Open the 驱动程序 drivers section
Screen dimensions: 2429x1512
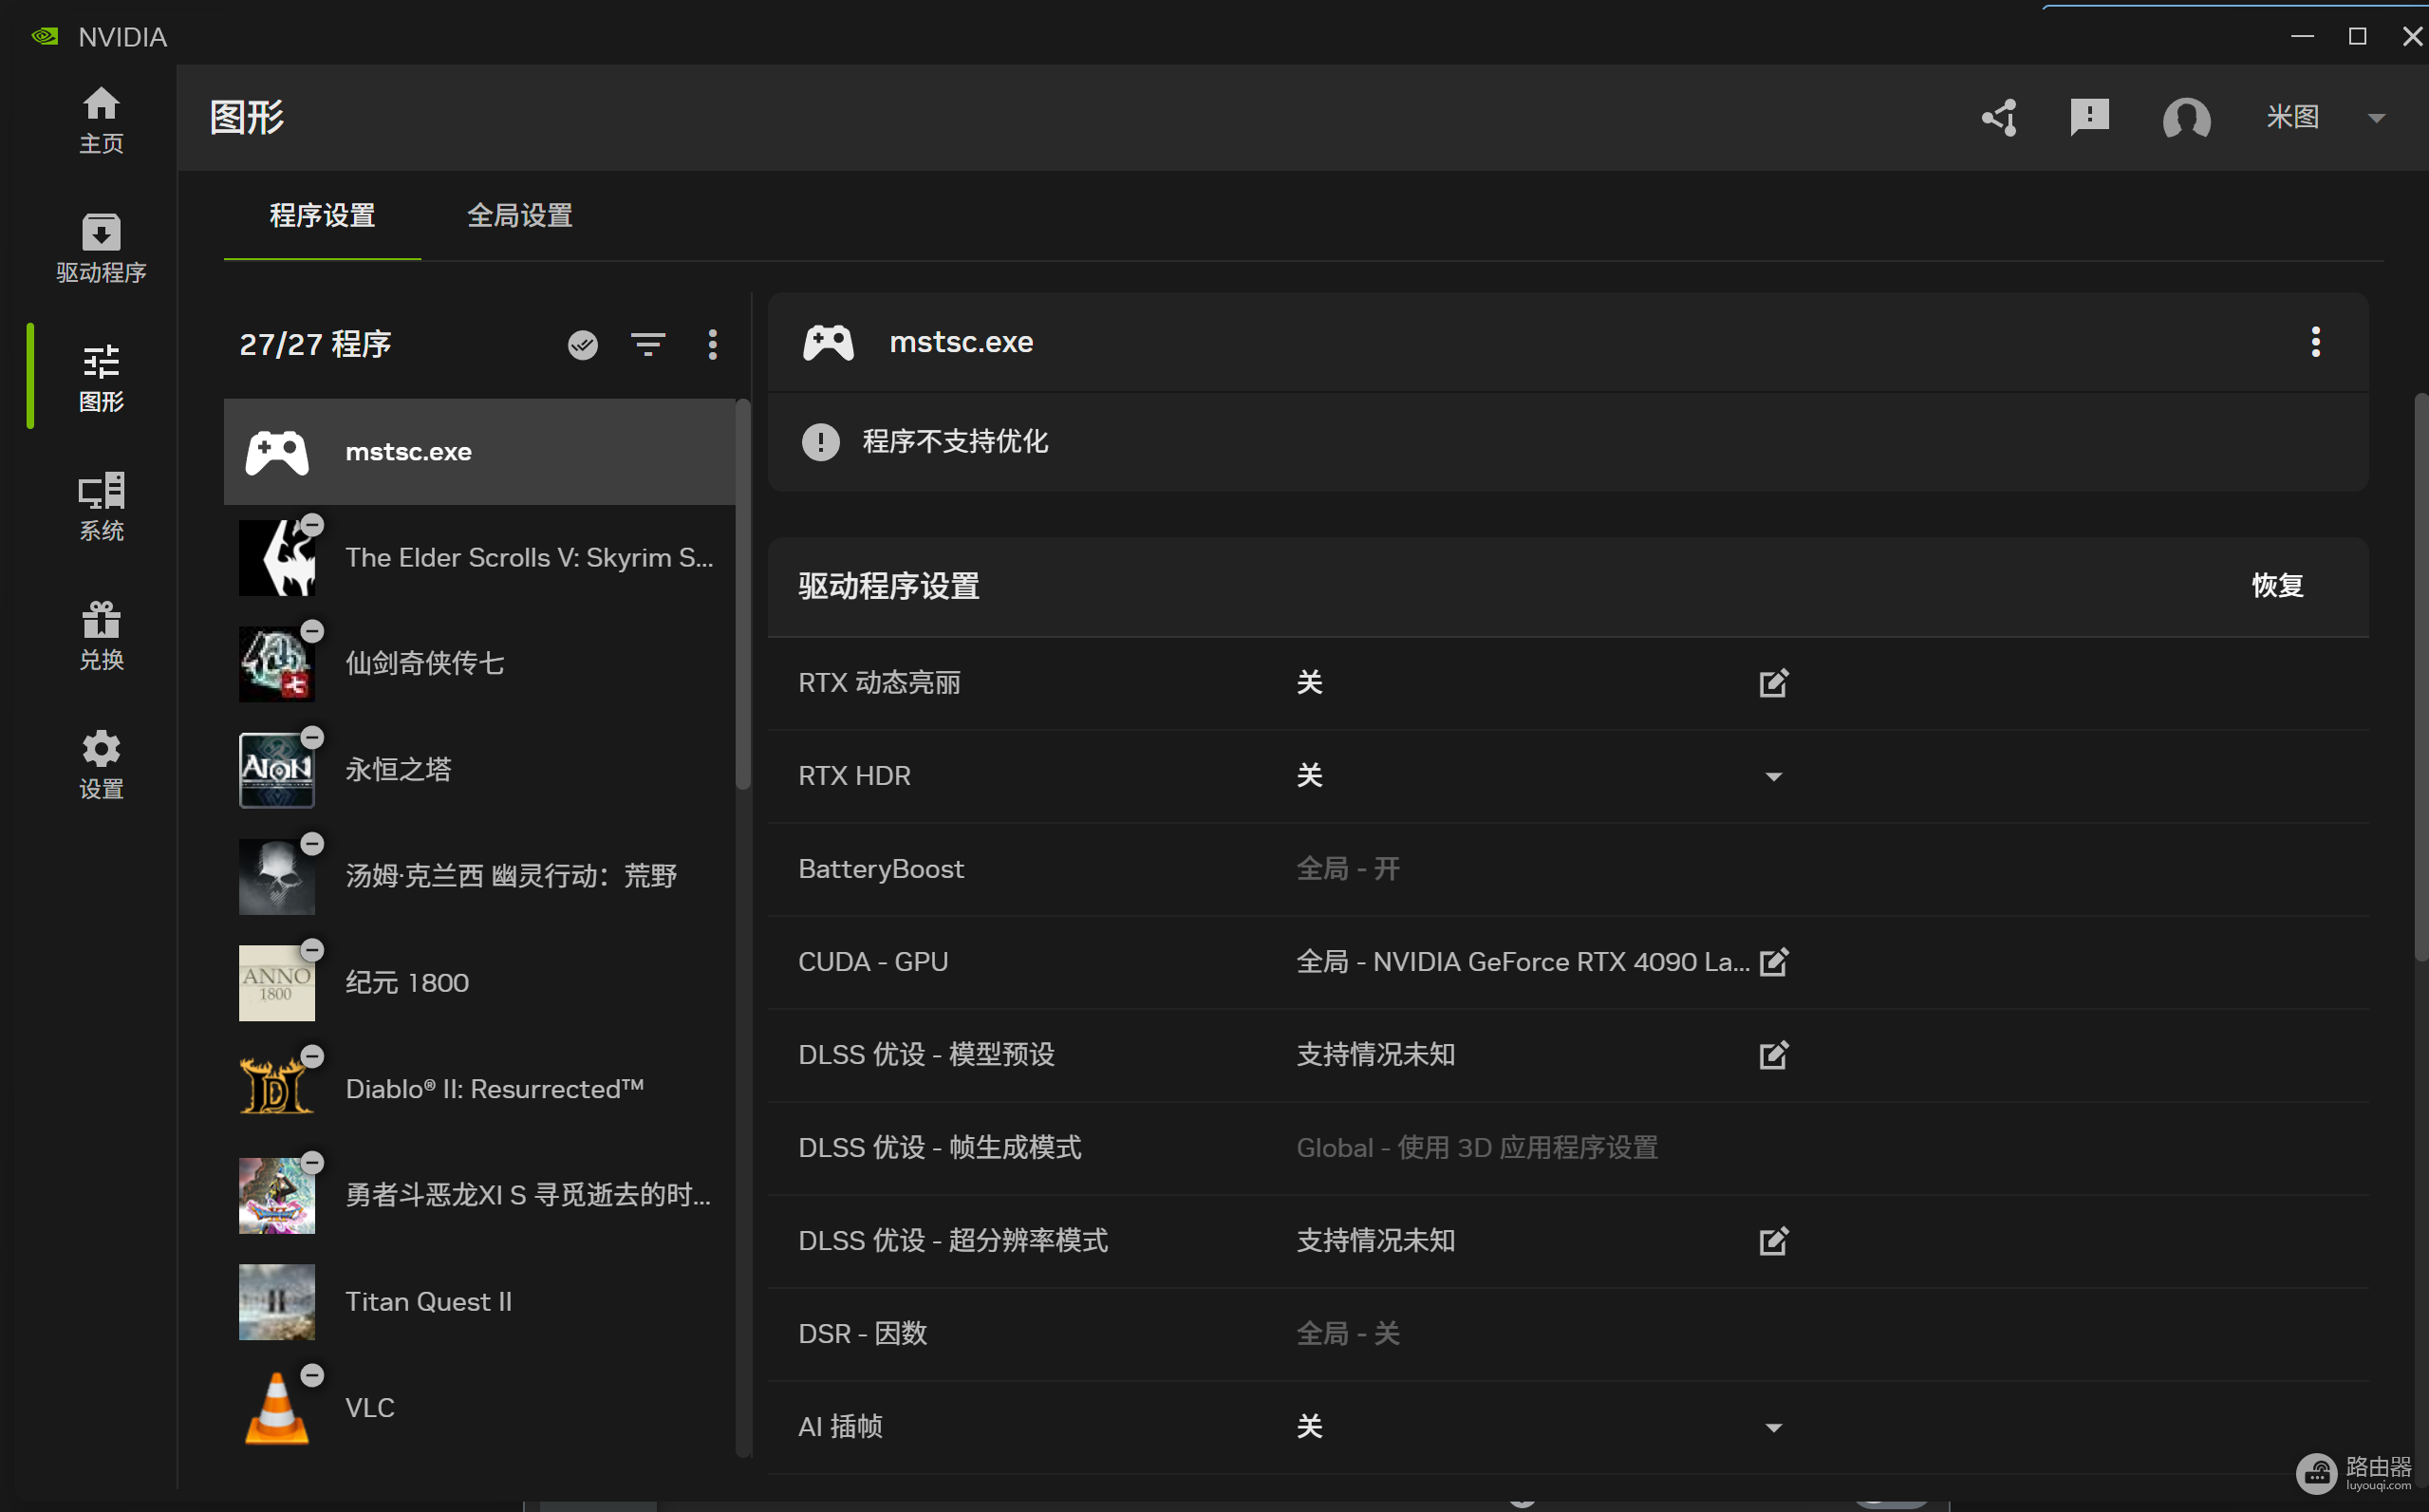click(101, 249)
